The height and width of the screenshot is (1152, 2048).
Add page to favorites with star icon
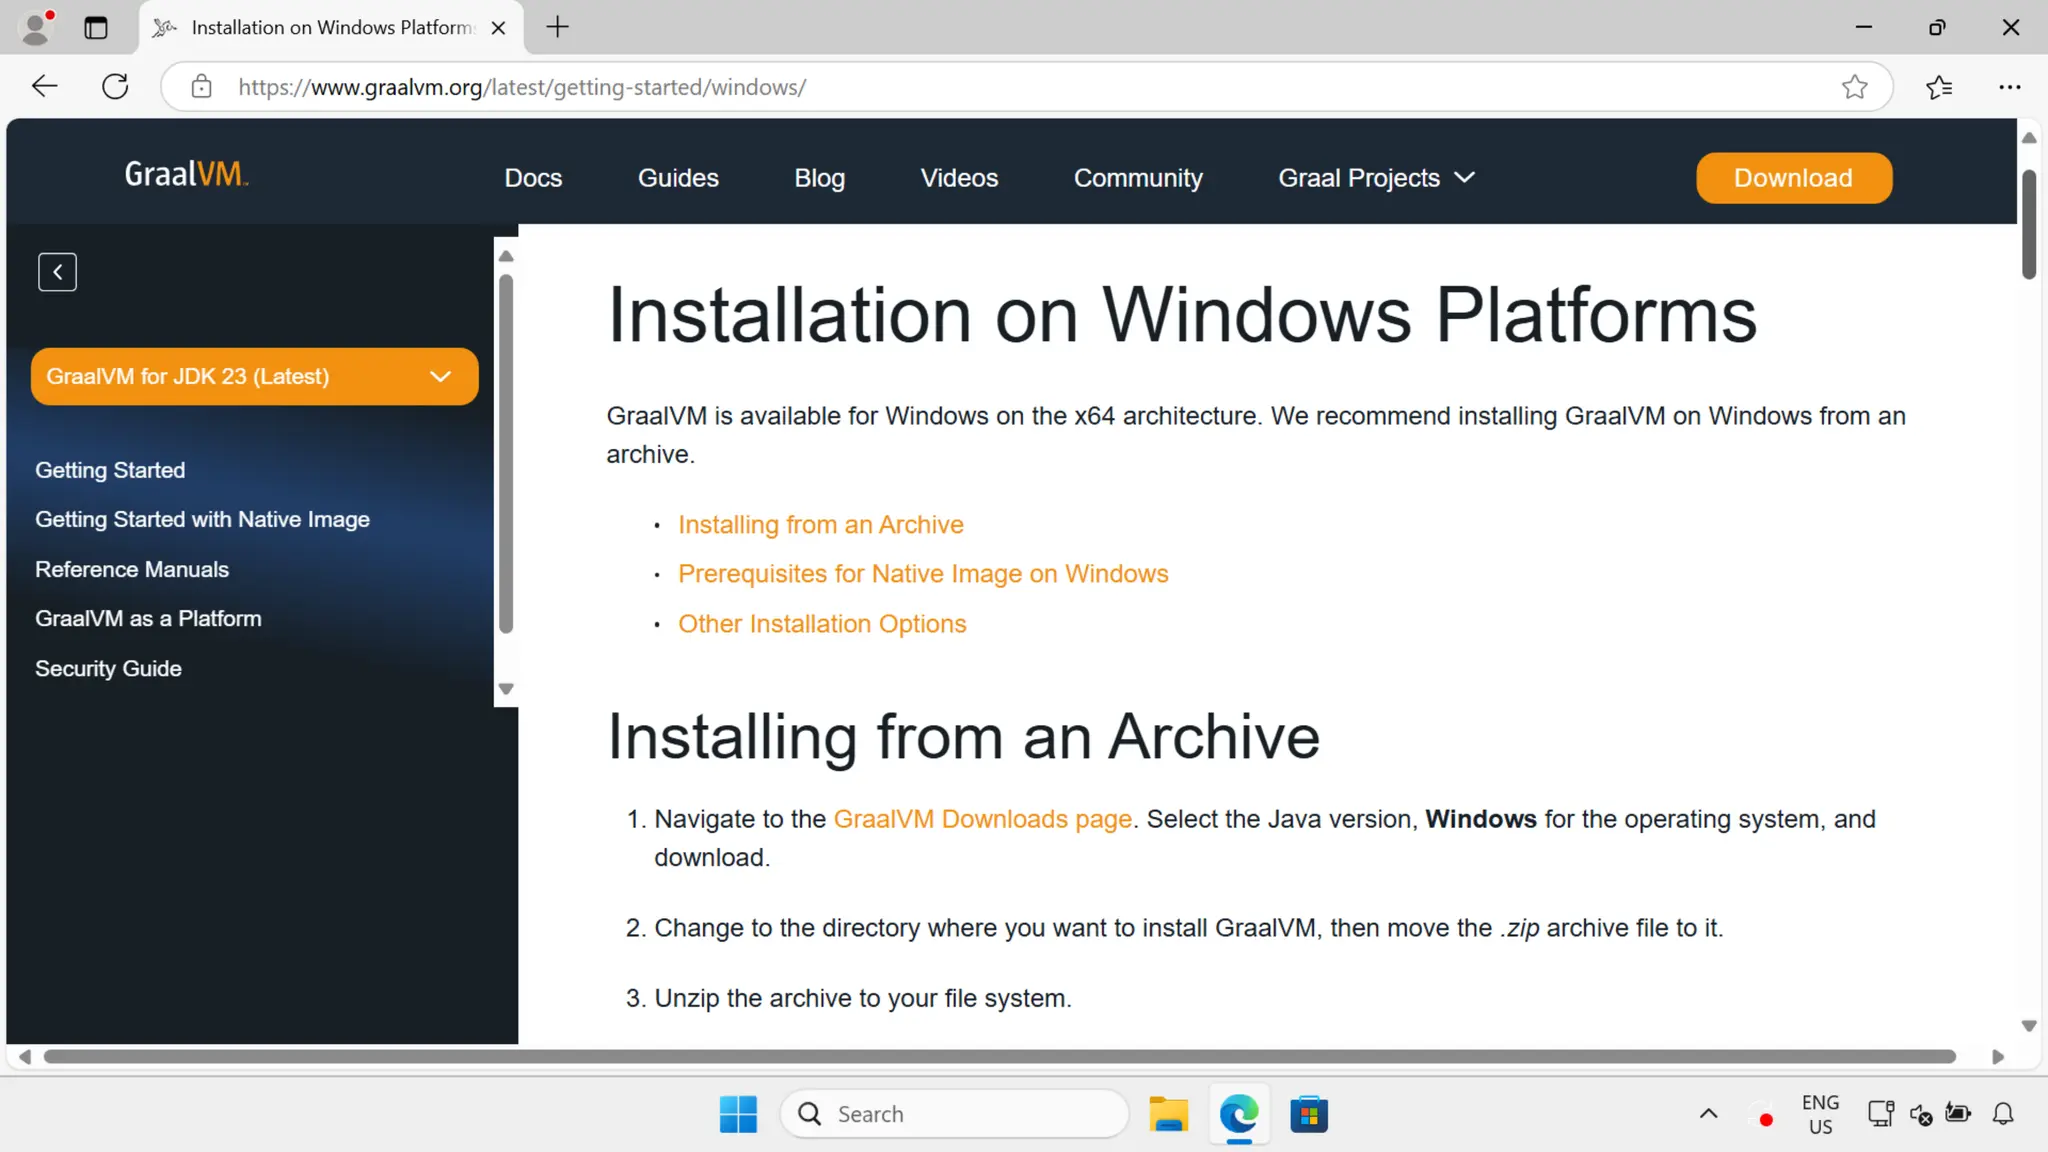point(1854,87)
